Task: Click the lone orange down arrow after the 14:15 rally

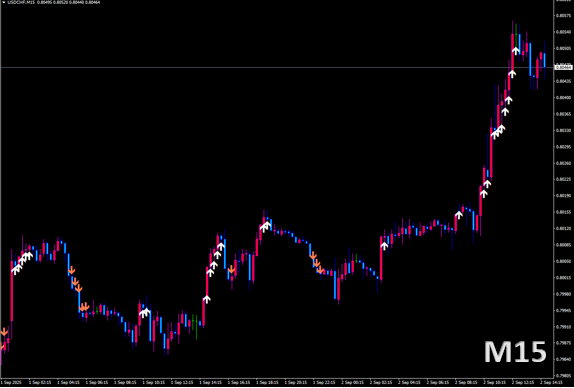Action: (x=231, y=269)
